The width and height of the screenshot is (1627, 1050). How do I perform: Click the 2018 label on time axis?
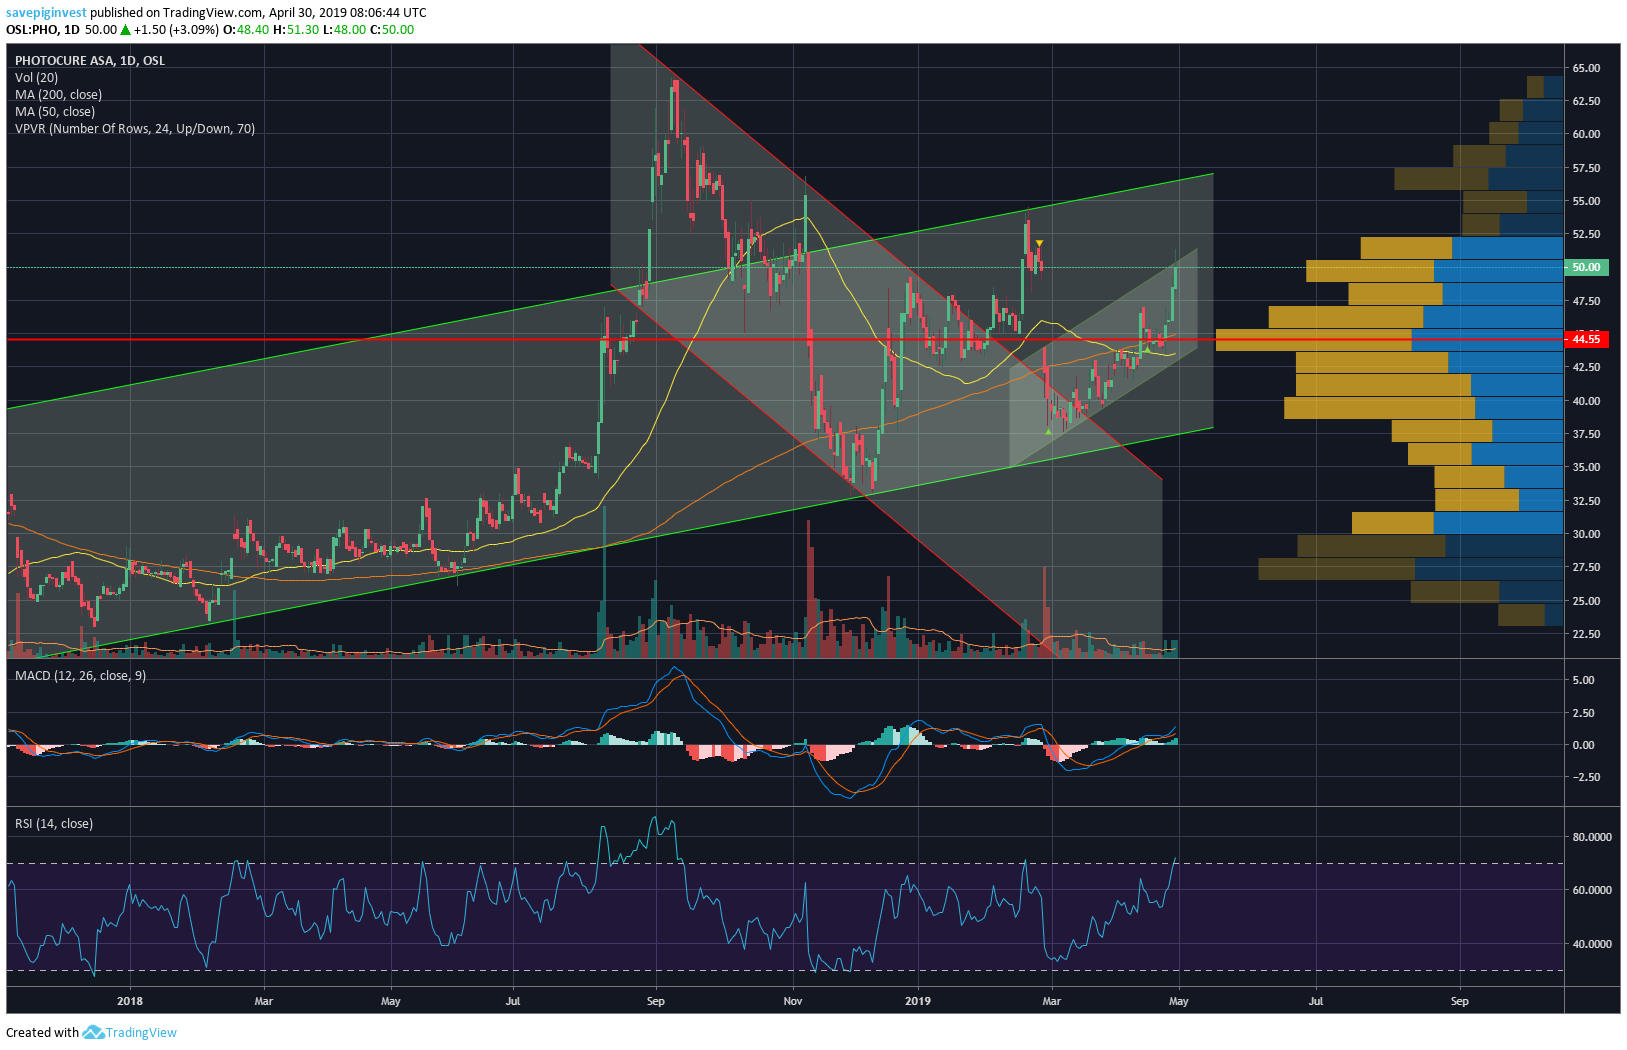130,1001
